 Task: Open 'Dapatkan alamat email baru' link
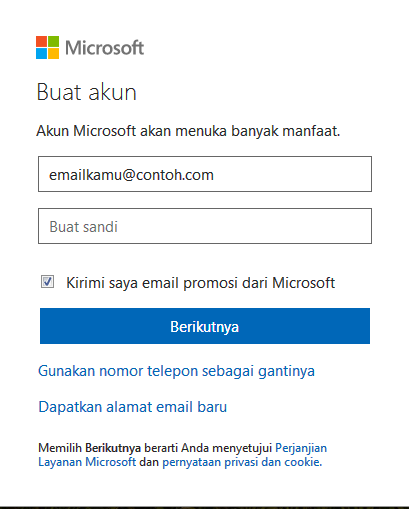133,407
